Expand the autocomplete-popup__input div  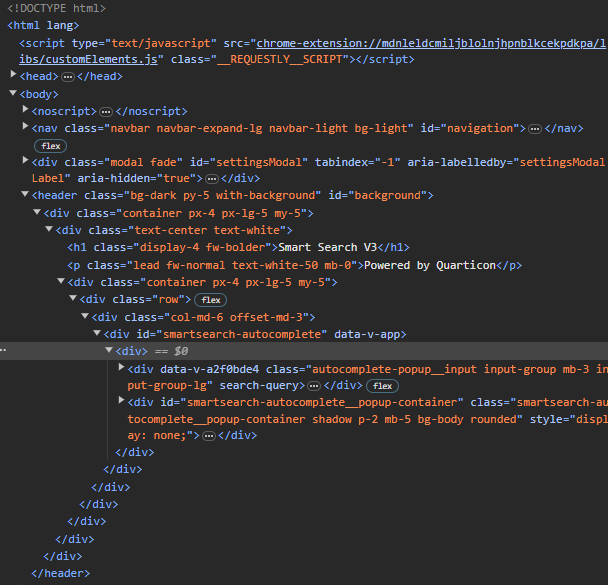[x=121, y=367]
